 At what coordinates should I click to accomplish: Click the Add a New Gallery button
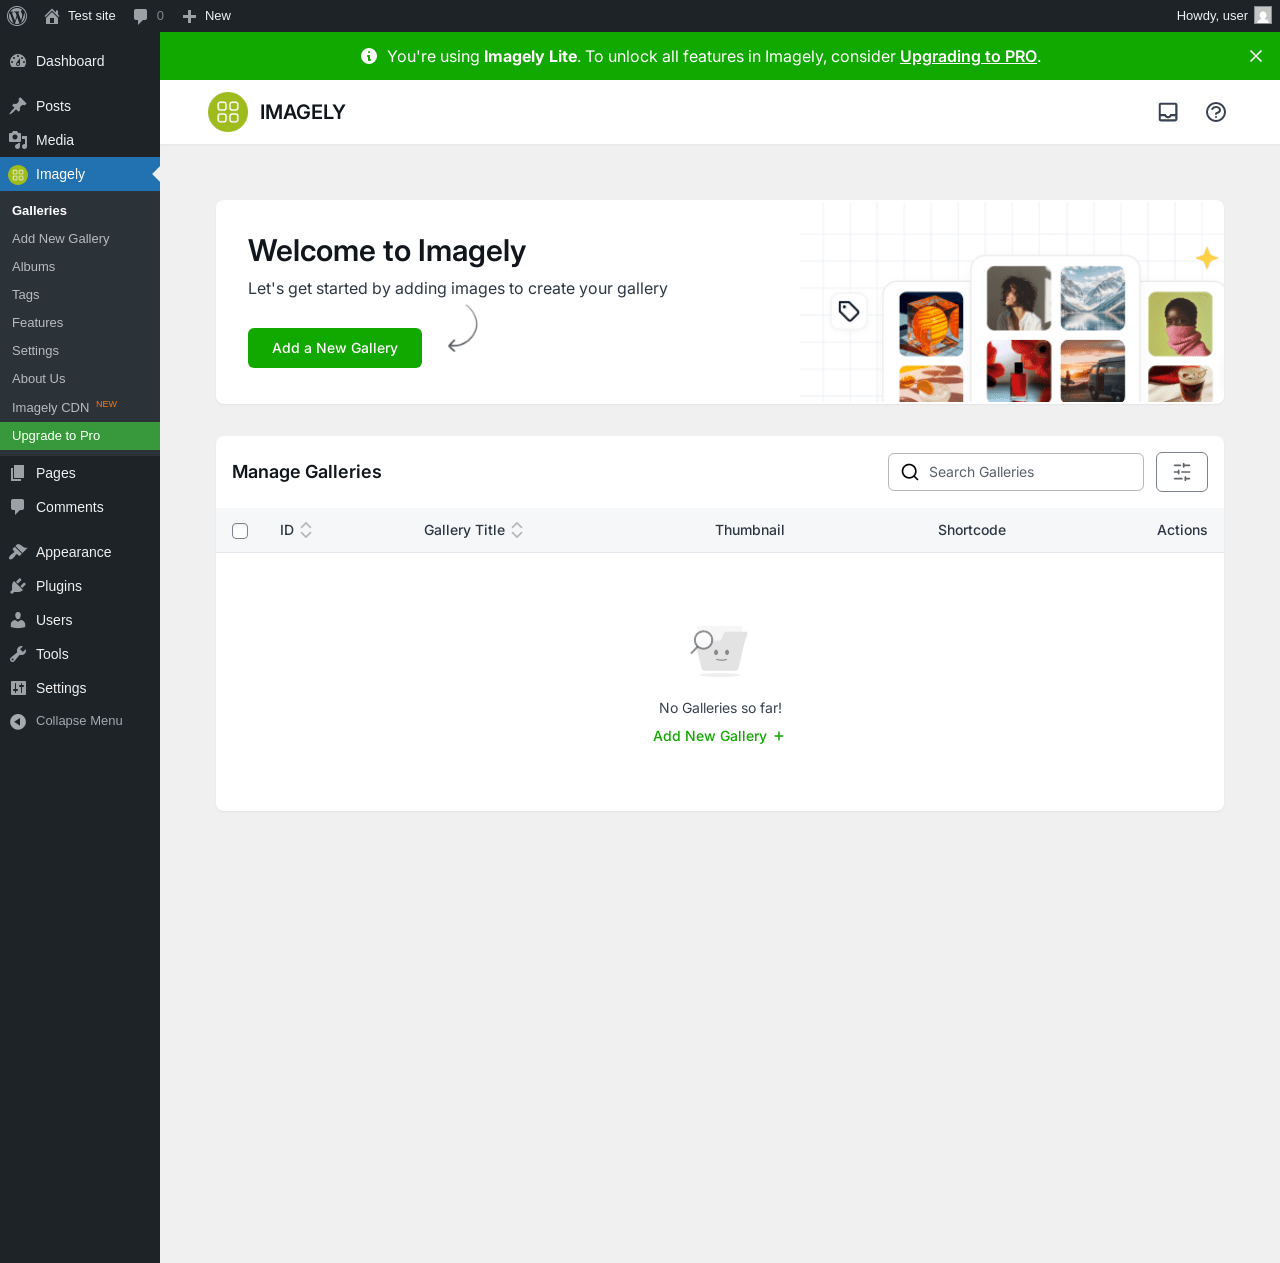click(335, 348)
